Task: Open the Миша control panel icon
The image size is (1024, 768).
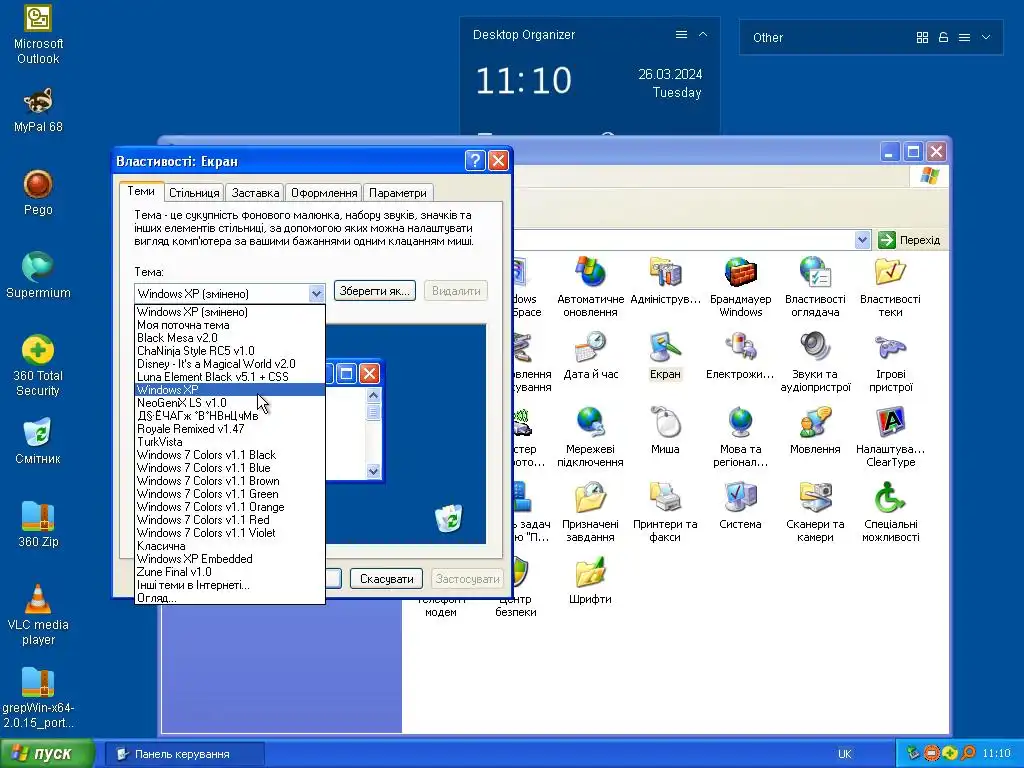Action: tap(665, 431)
